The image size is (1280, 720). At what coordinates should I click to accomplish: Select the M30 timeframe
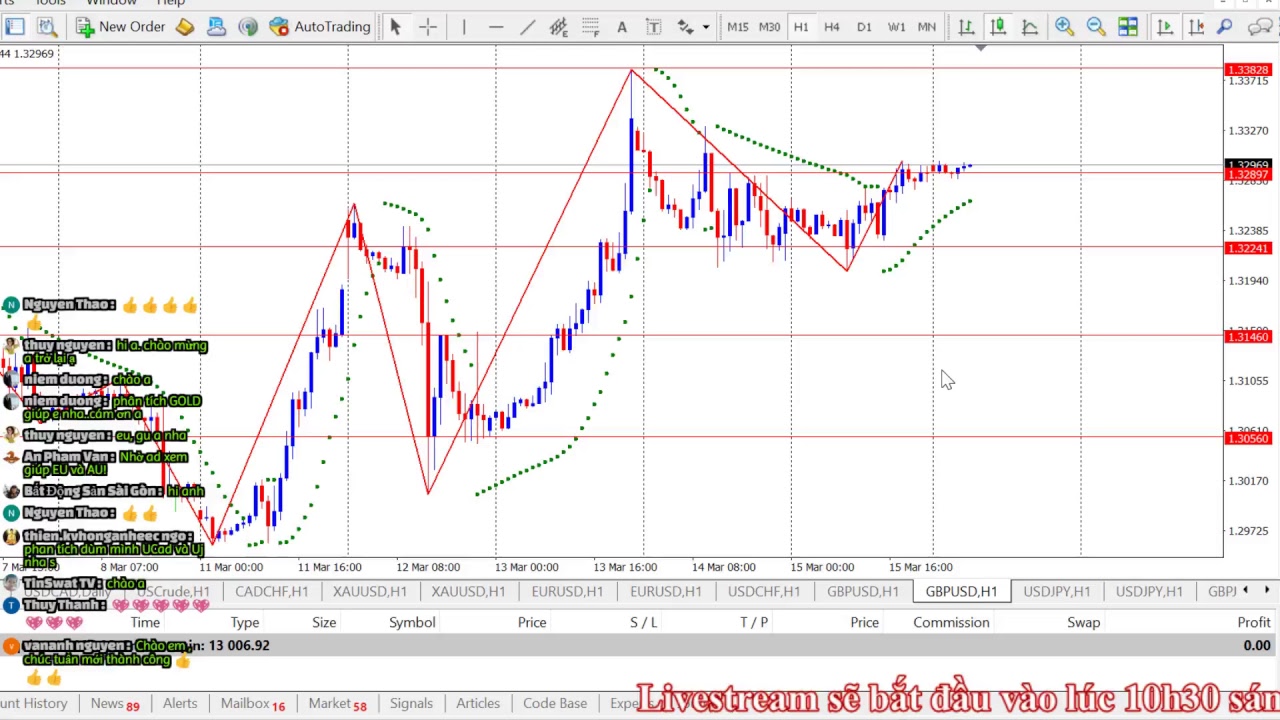(769, 27)
